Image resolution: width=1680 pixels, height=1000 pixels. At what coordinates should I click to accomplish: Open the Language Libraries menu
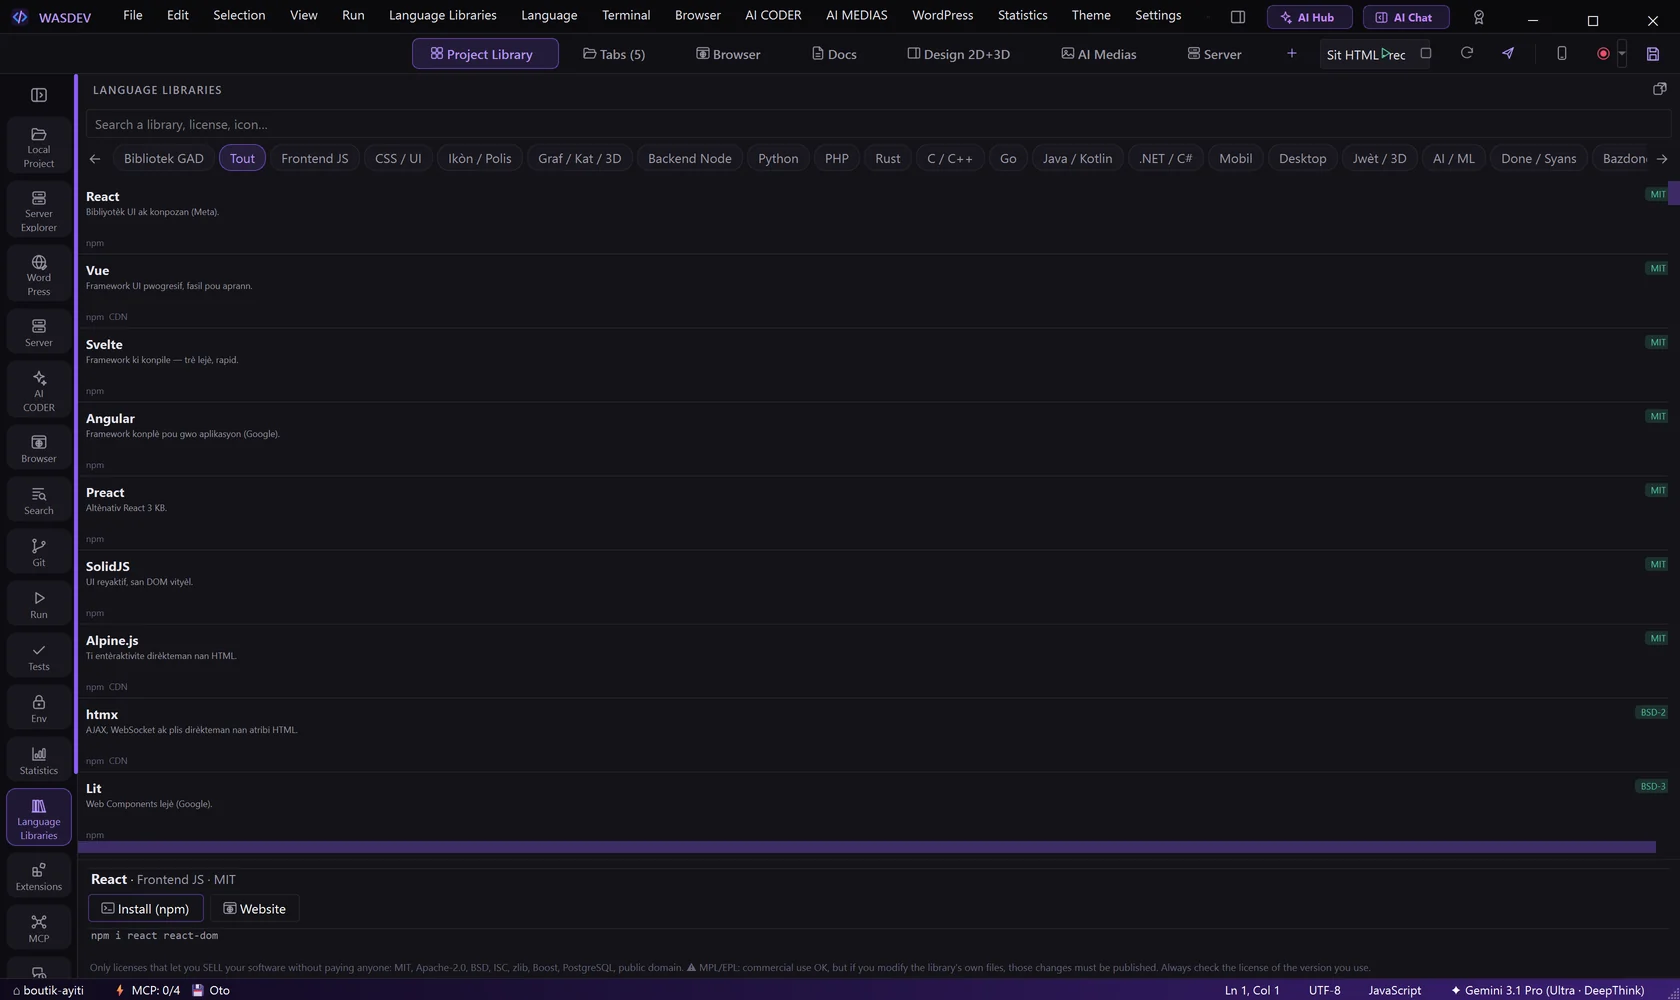click(442, 15)
